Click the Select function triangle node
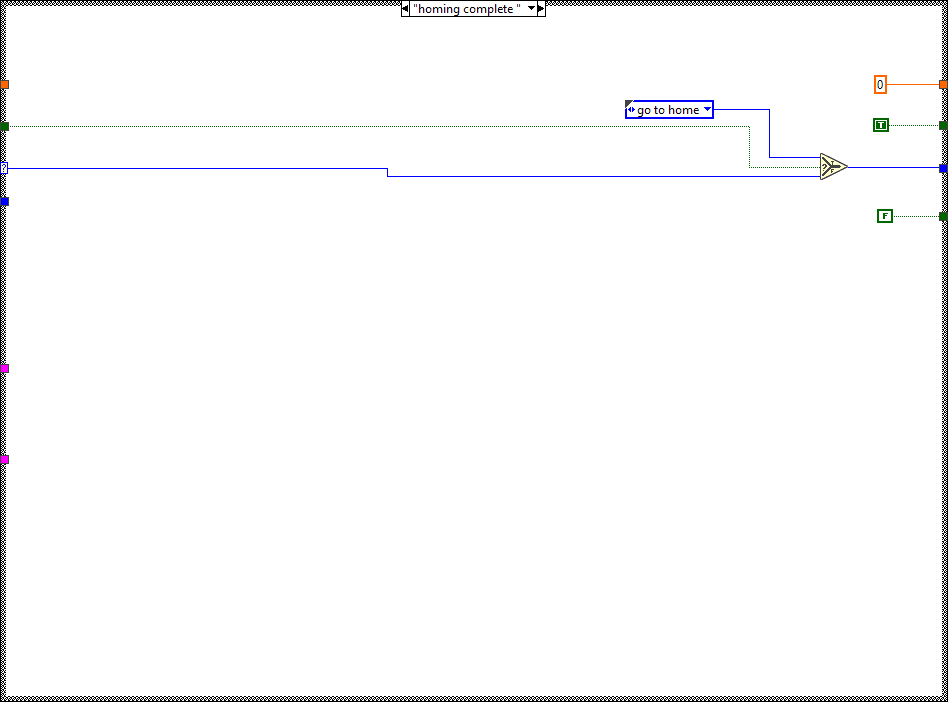The image size is (948, 702). tap(832, 167)
